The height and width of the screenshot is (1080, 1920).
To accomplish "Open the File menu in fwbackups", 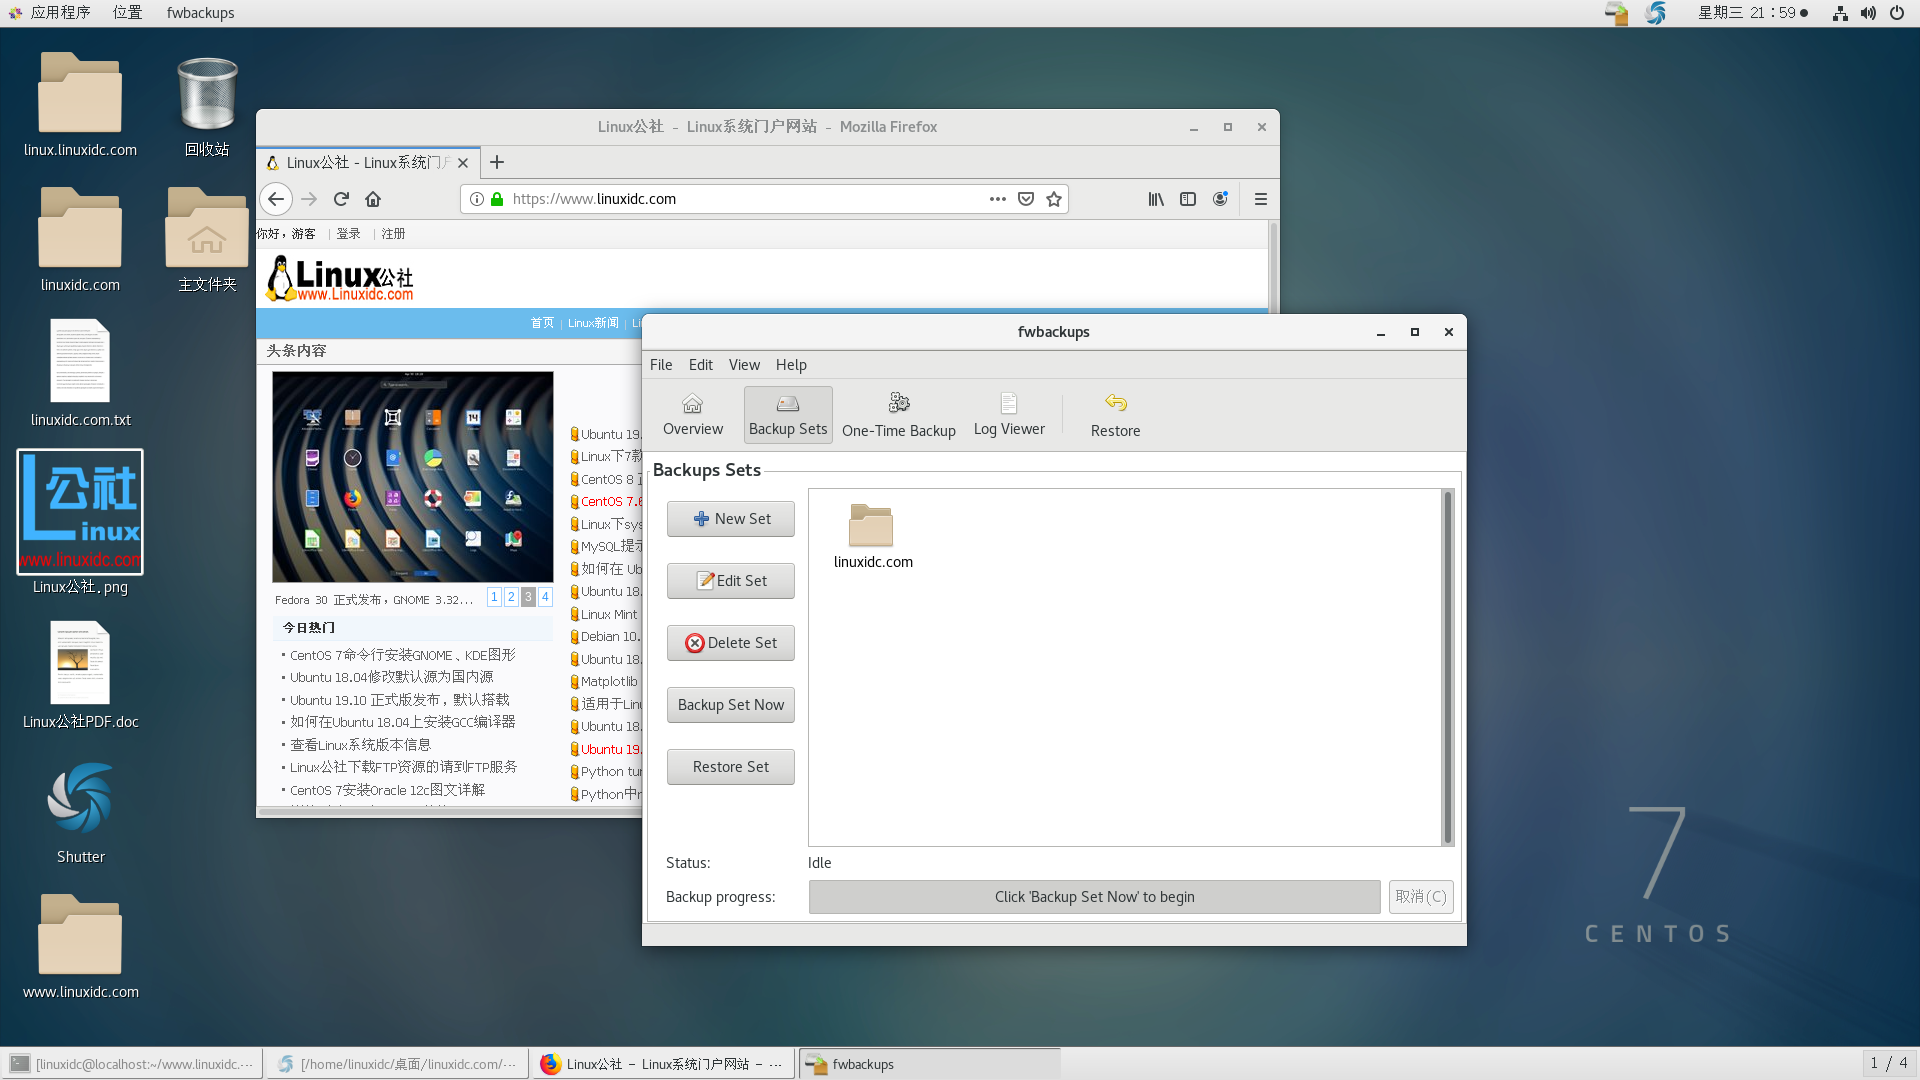I will pos(661,364).
